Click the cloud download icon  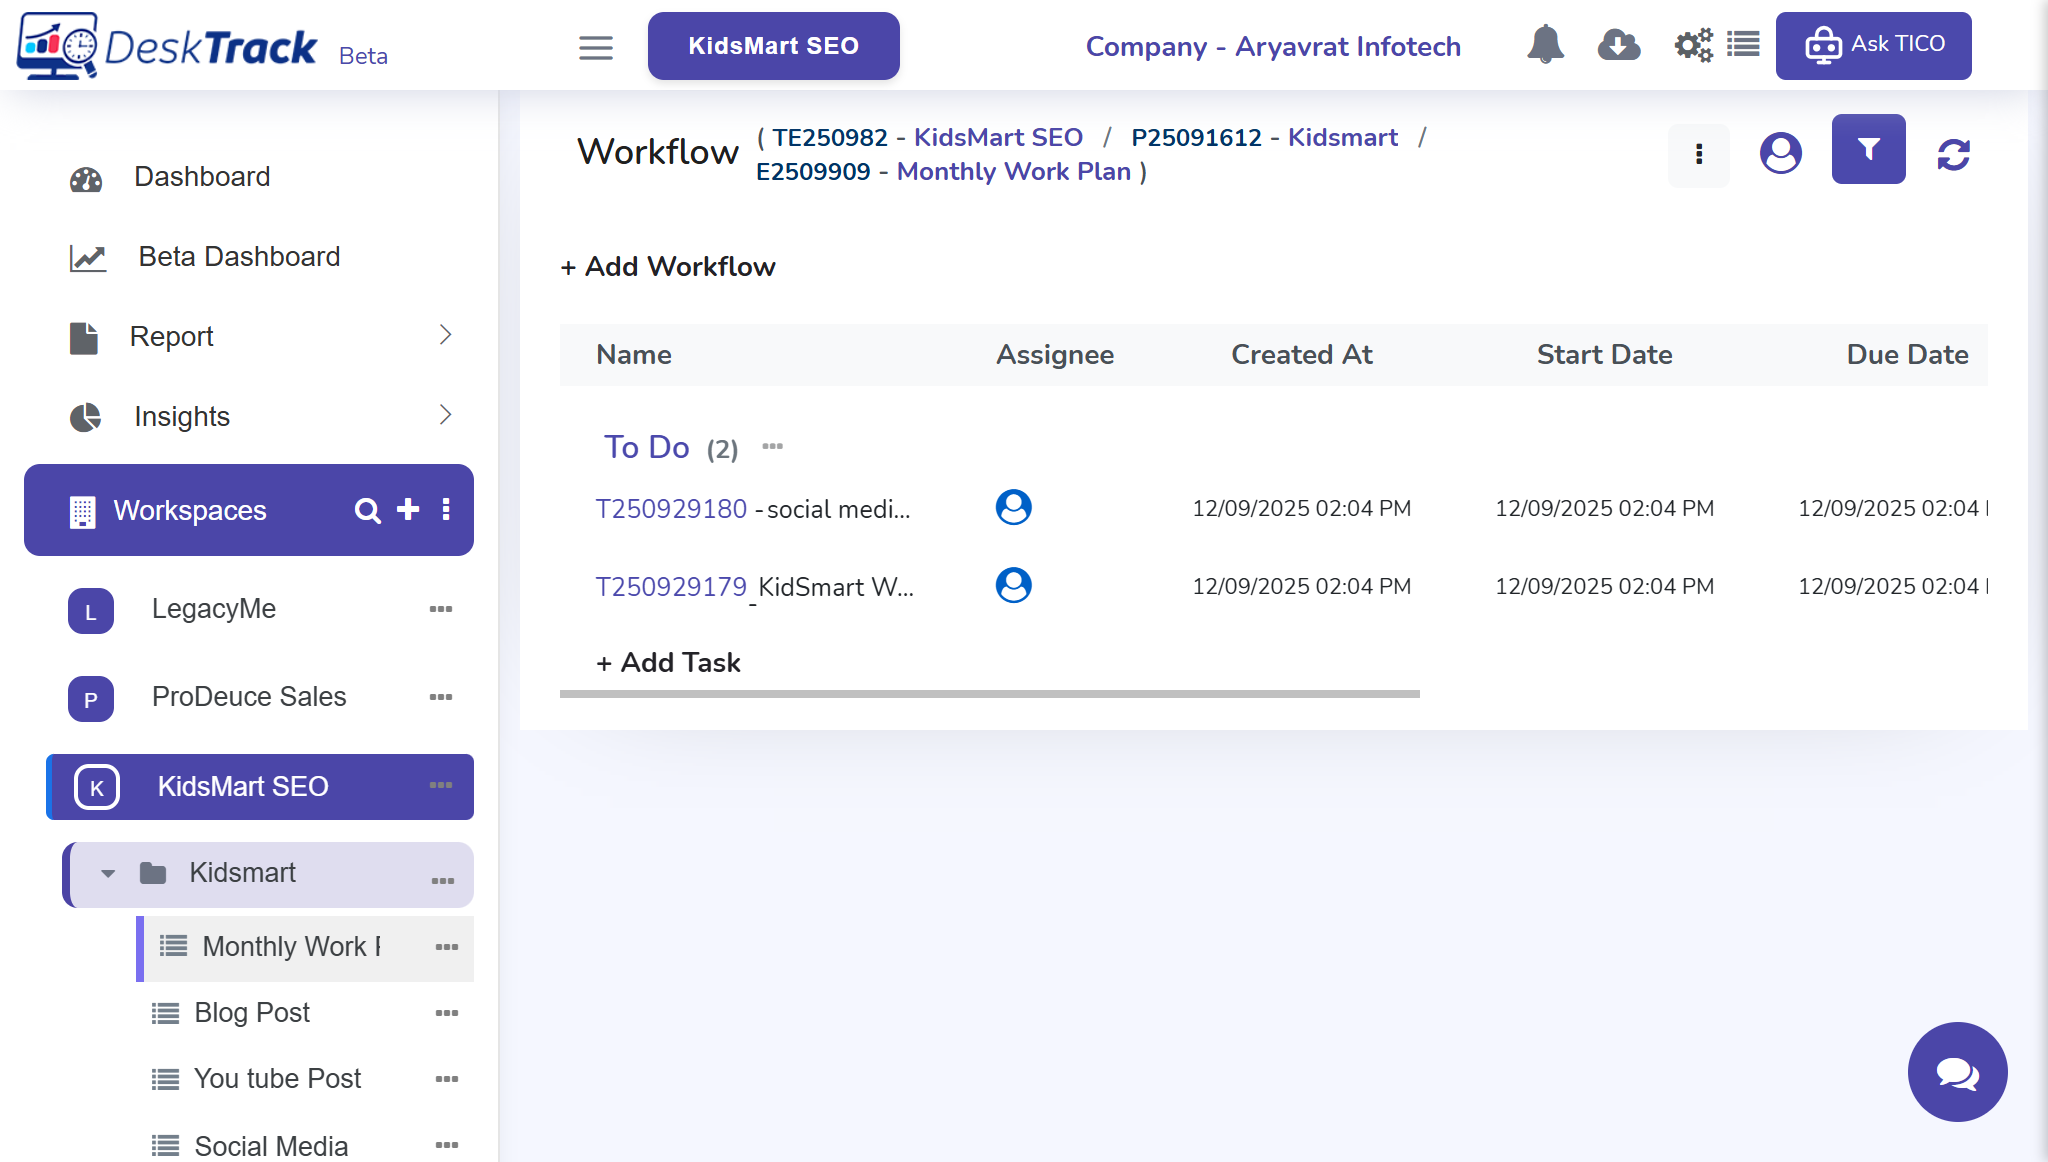coord(1618,45)
